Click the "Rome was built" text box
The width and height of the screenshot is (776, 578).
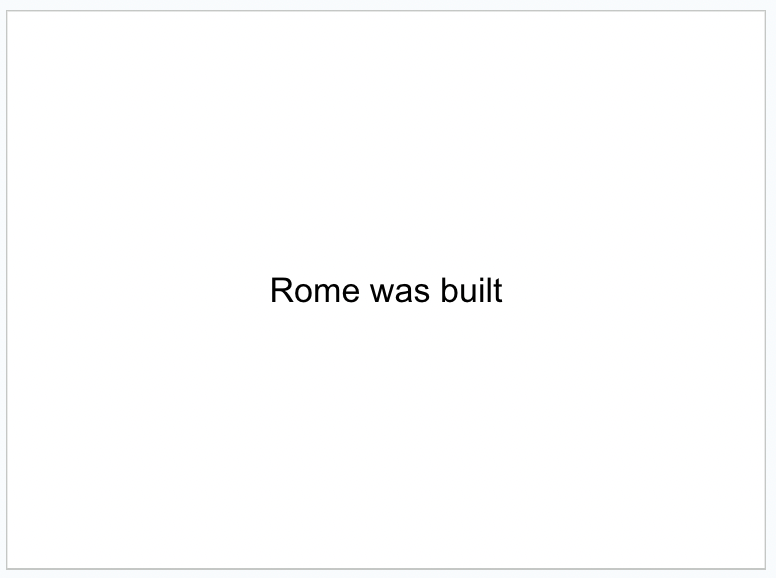(x=387, y=290)
